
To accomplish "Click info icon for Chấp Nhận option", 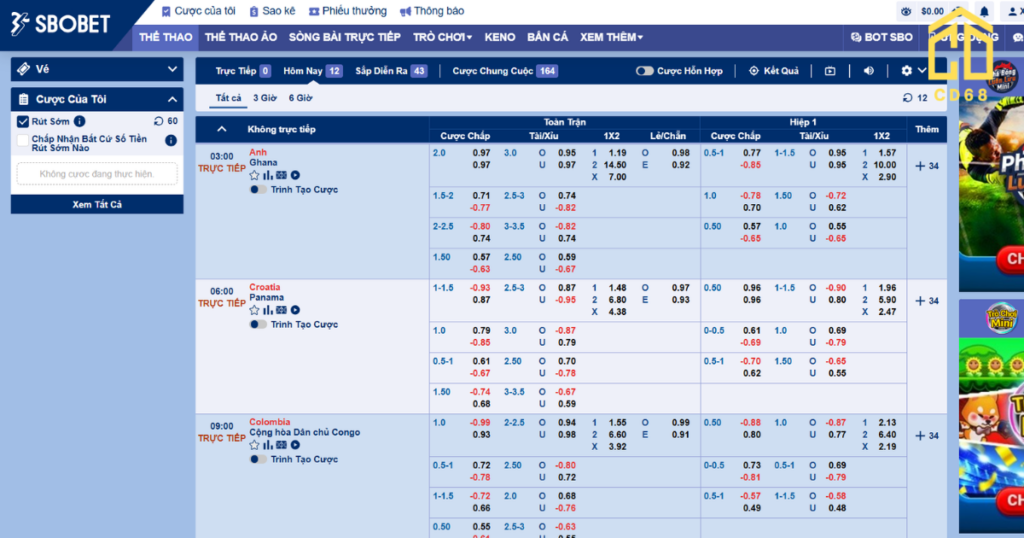I will coord(170,140).
